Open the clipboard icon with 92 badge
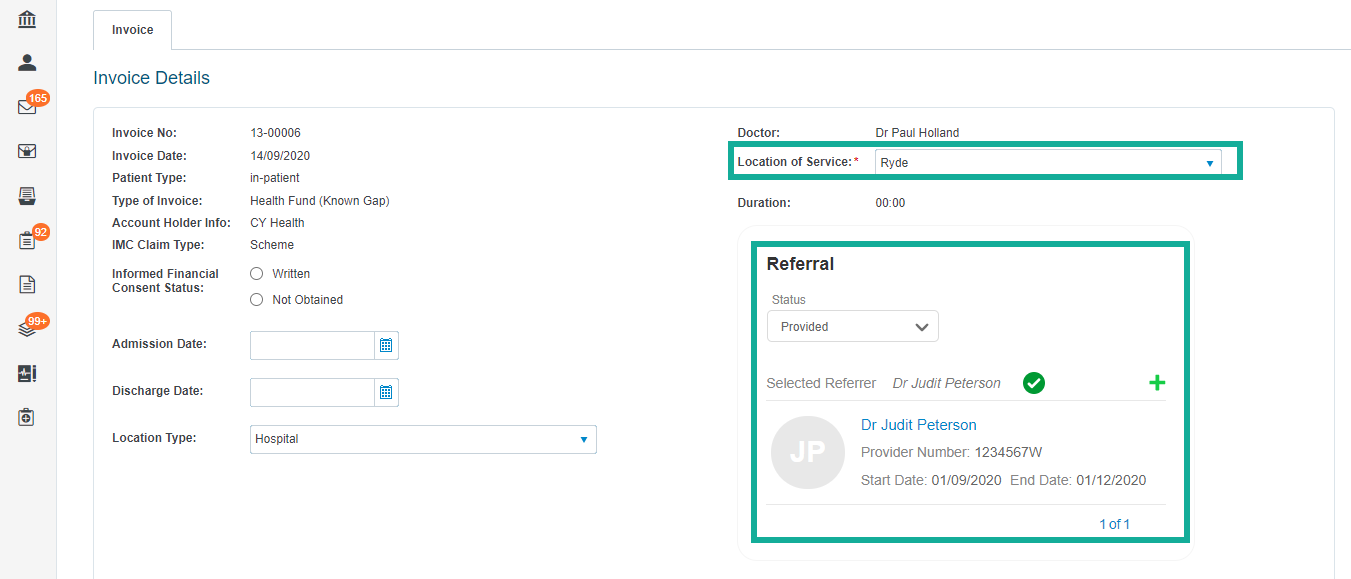The height and width of the screenshot is (579, 1351). click(x=28, y=240)
